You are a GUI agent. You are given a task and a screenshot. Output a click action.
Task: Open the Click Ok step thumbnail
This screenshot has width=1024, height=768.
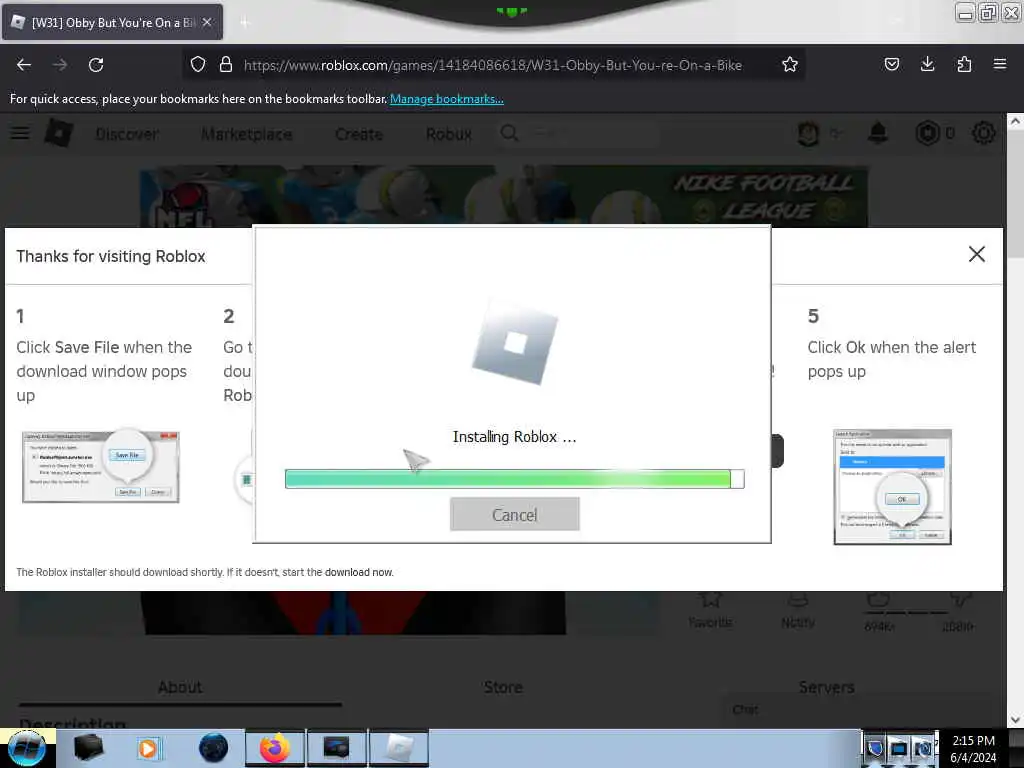click(892, 487)
